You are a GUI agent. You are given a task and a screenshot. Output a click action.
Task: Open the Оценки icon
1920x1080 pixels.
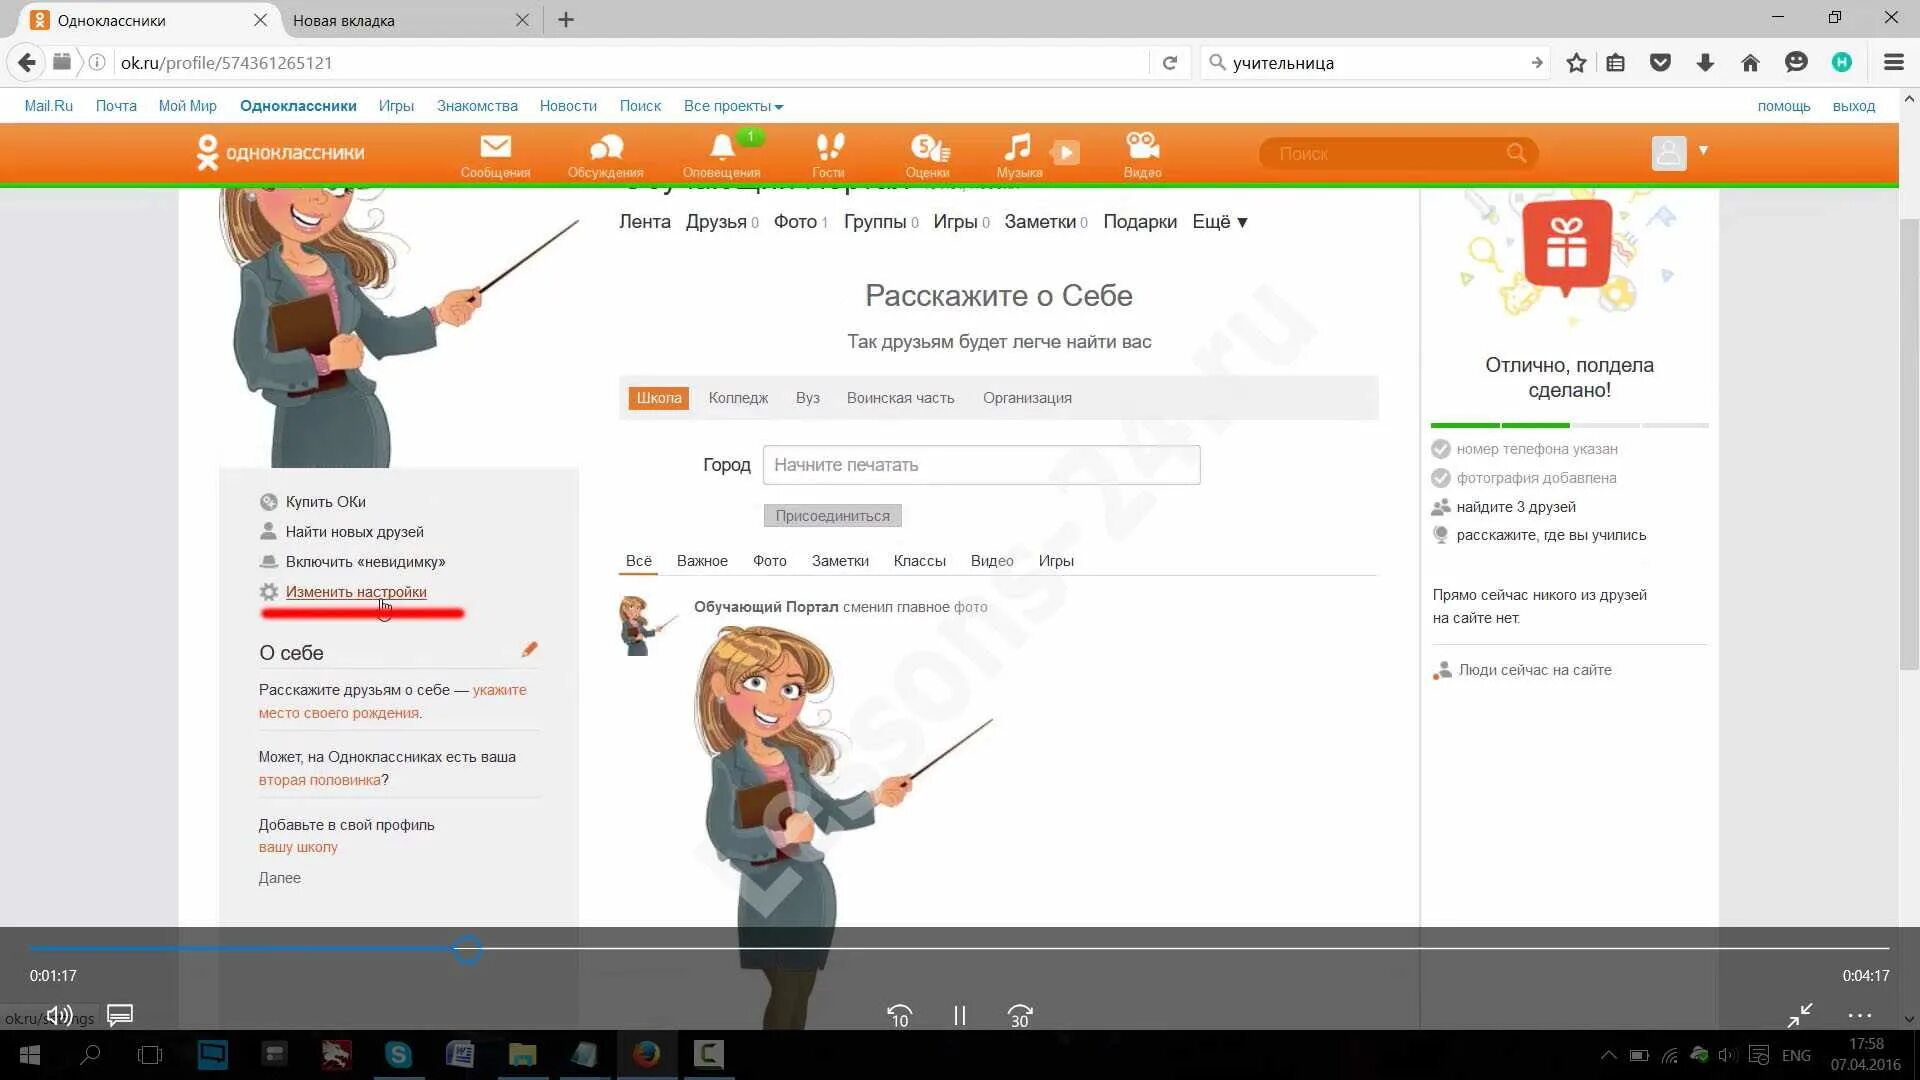928,148
